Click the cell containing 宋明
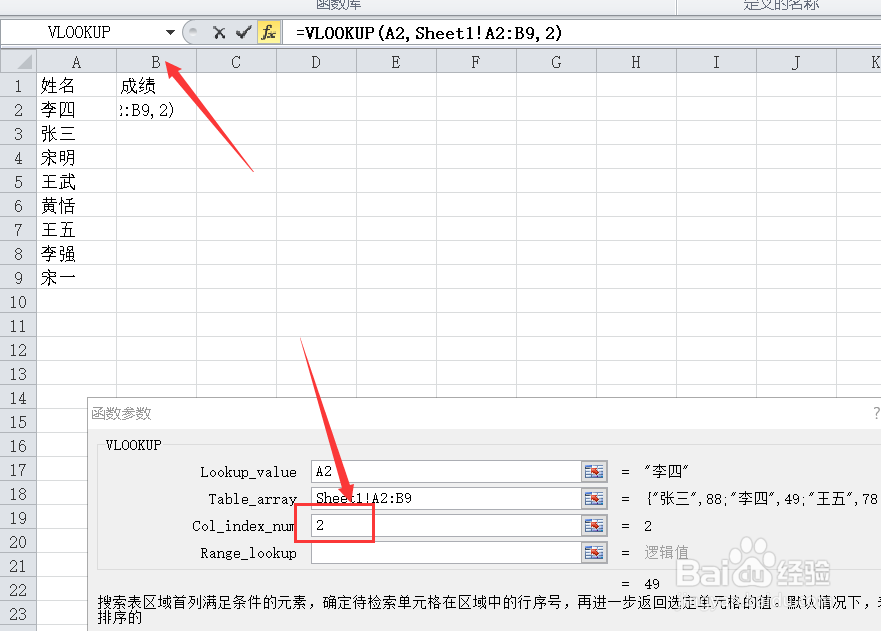881x631 pixels. click(57, 157)
